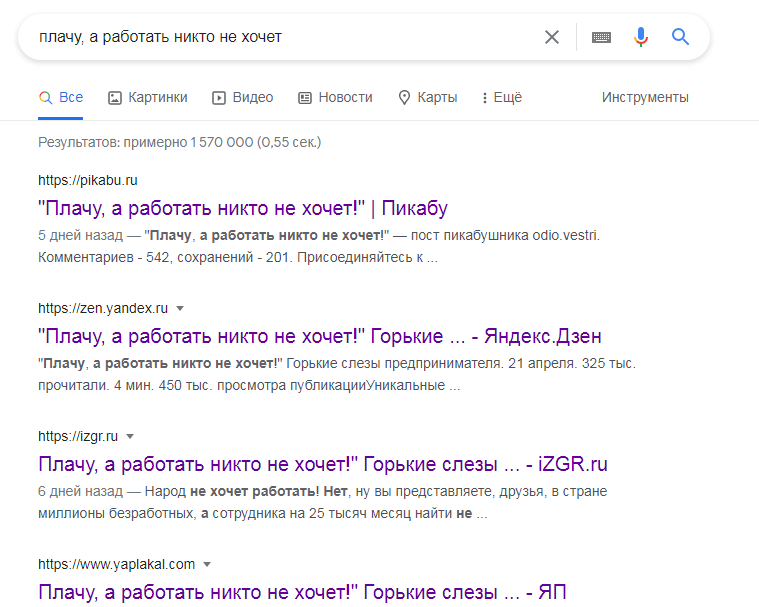Click the results count text 'Результатов: примерно 1 570 000'
The image size is (759, 607).
pyautogui.click(x=146, y=142)
